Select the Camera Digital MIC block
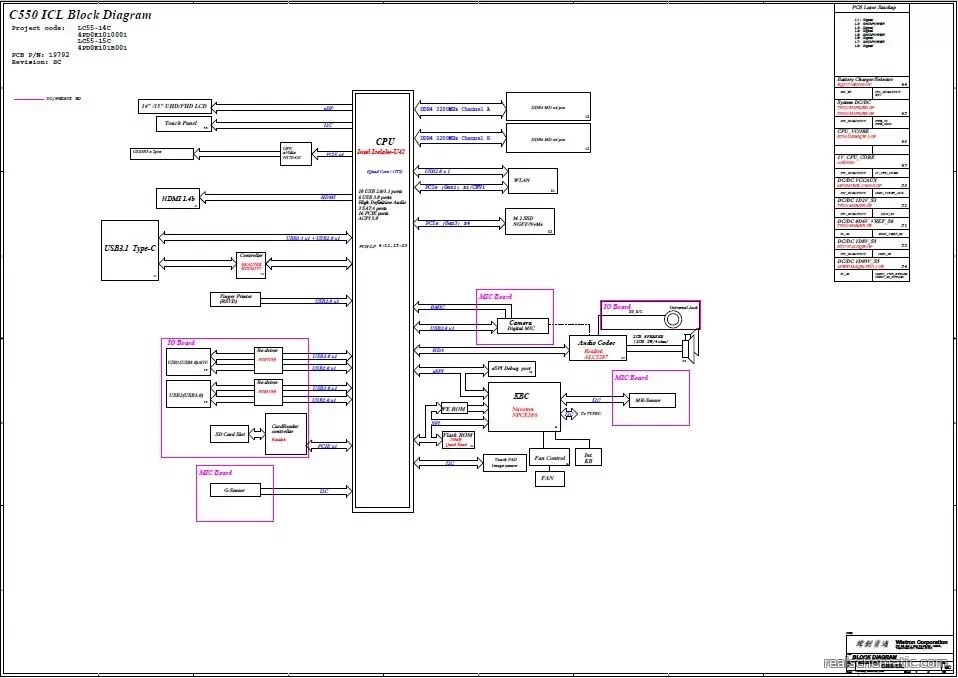Viewport: 958px width, 678px height. 521,326
